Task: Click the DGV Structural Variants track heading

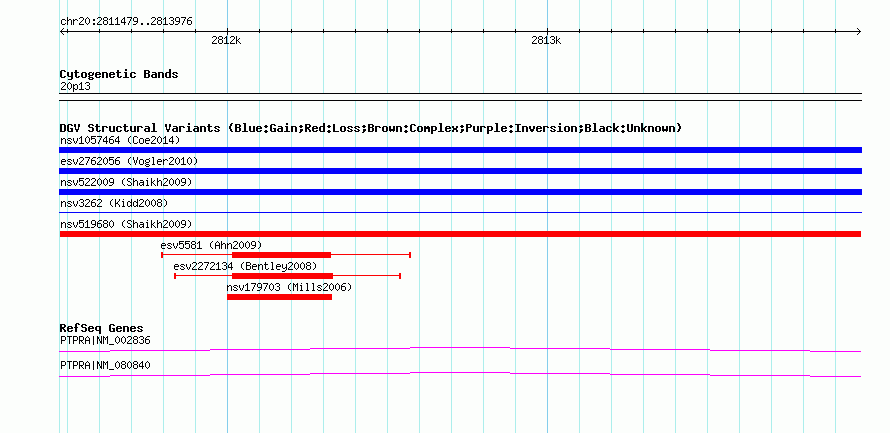Action: (371, 128)
